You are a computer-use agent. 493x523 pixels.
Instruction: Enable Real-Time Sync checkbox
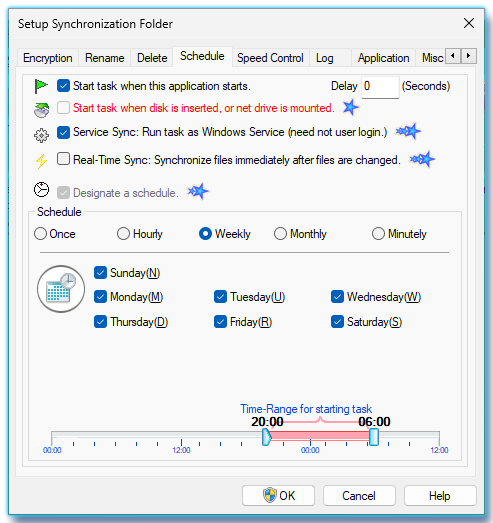click(x=63, y=159)
